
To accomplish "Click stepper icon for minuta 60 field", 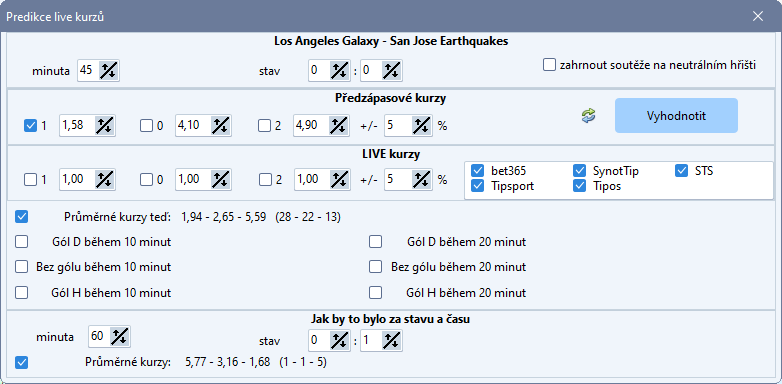I will [x=118, y=337].
